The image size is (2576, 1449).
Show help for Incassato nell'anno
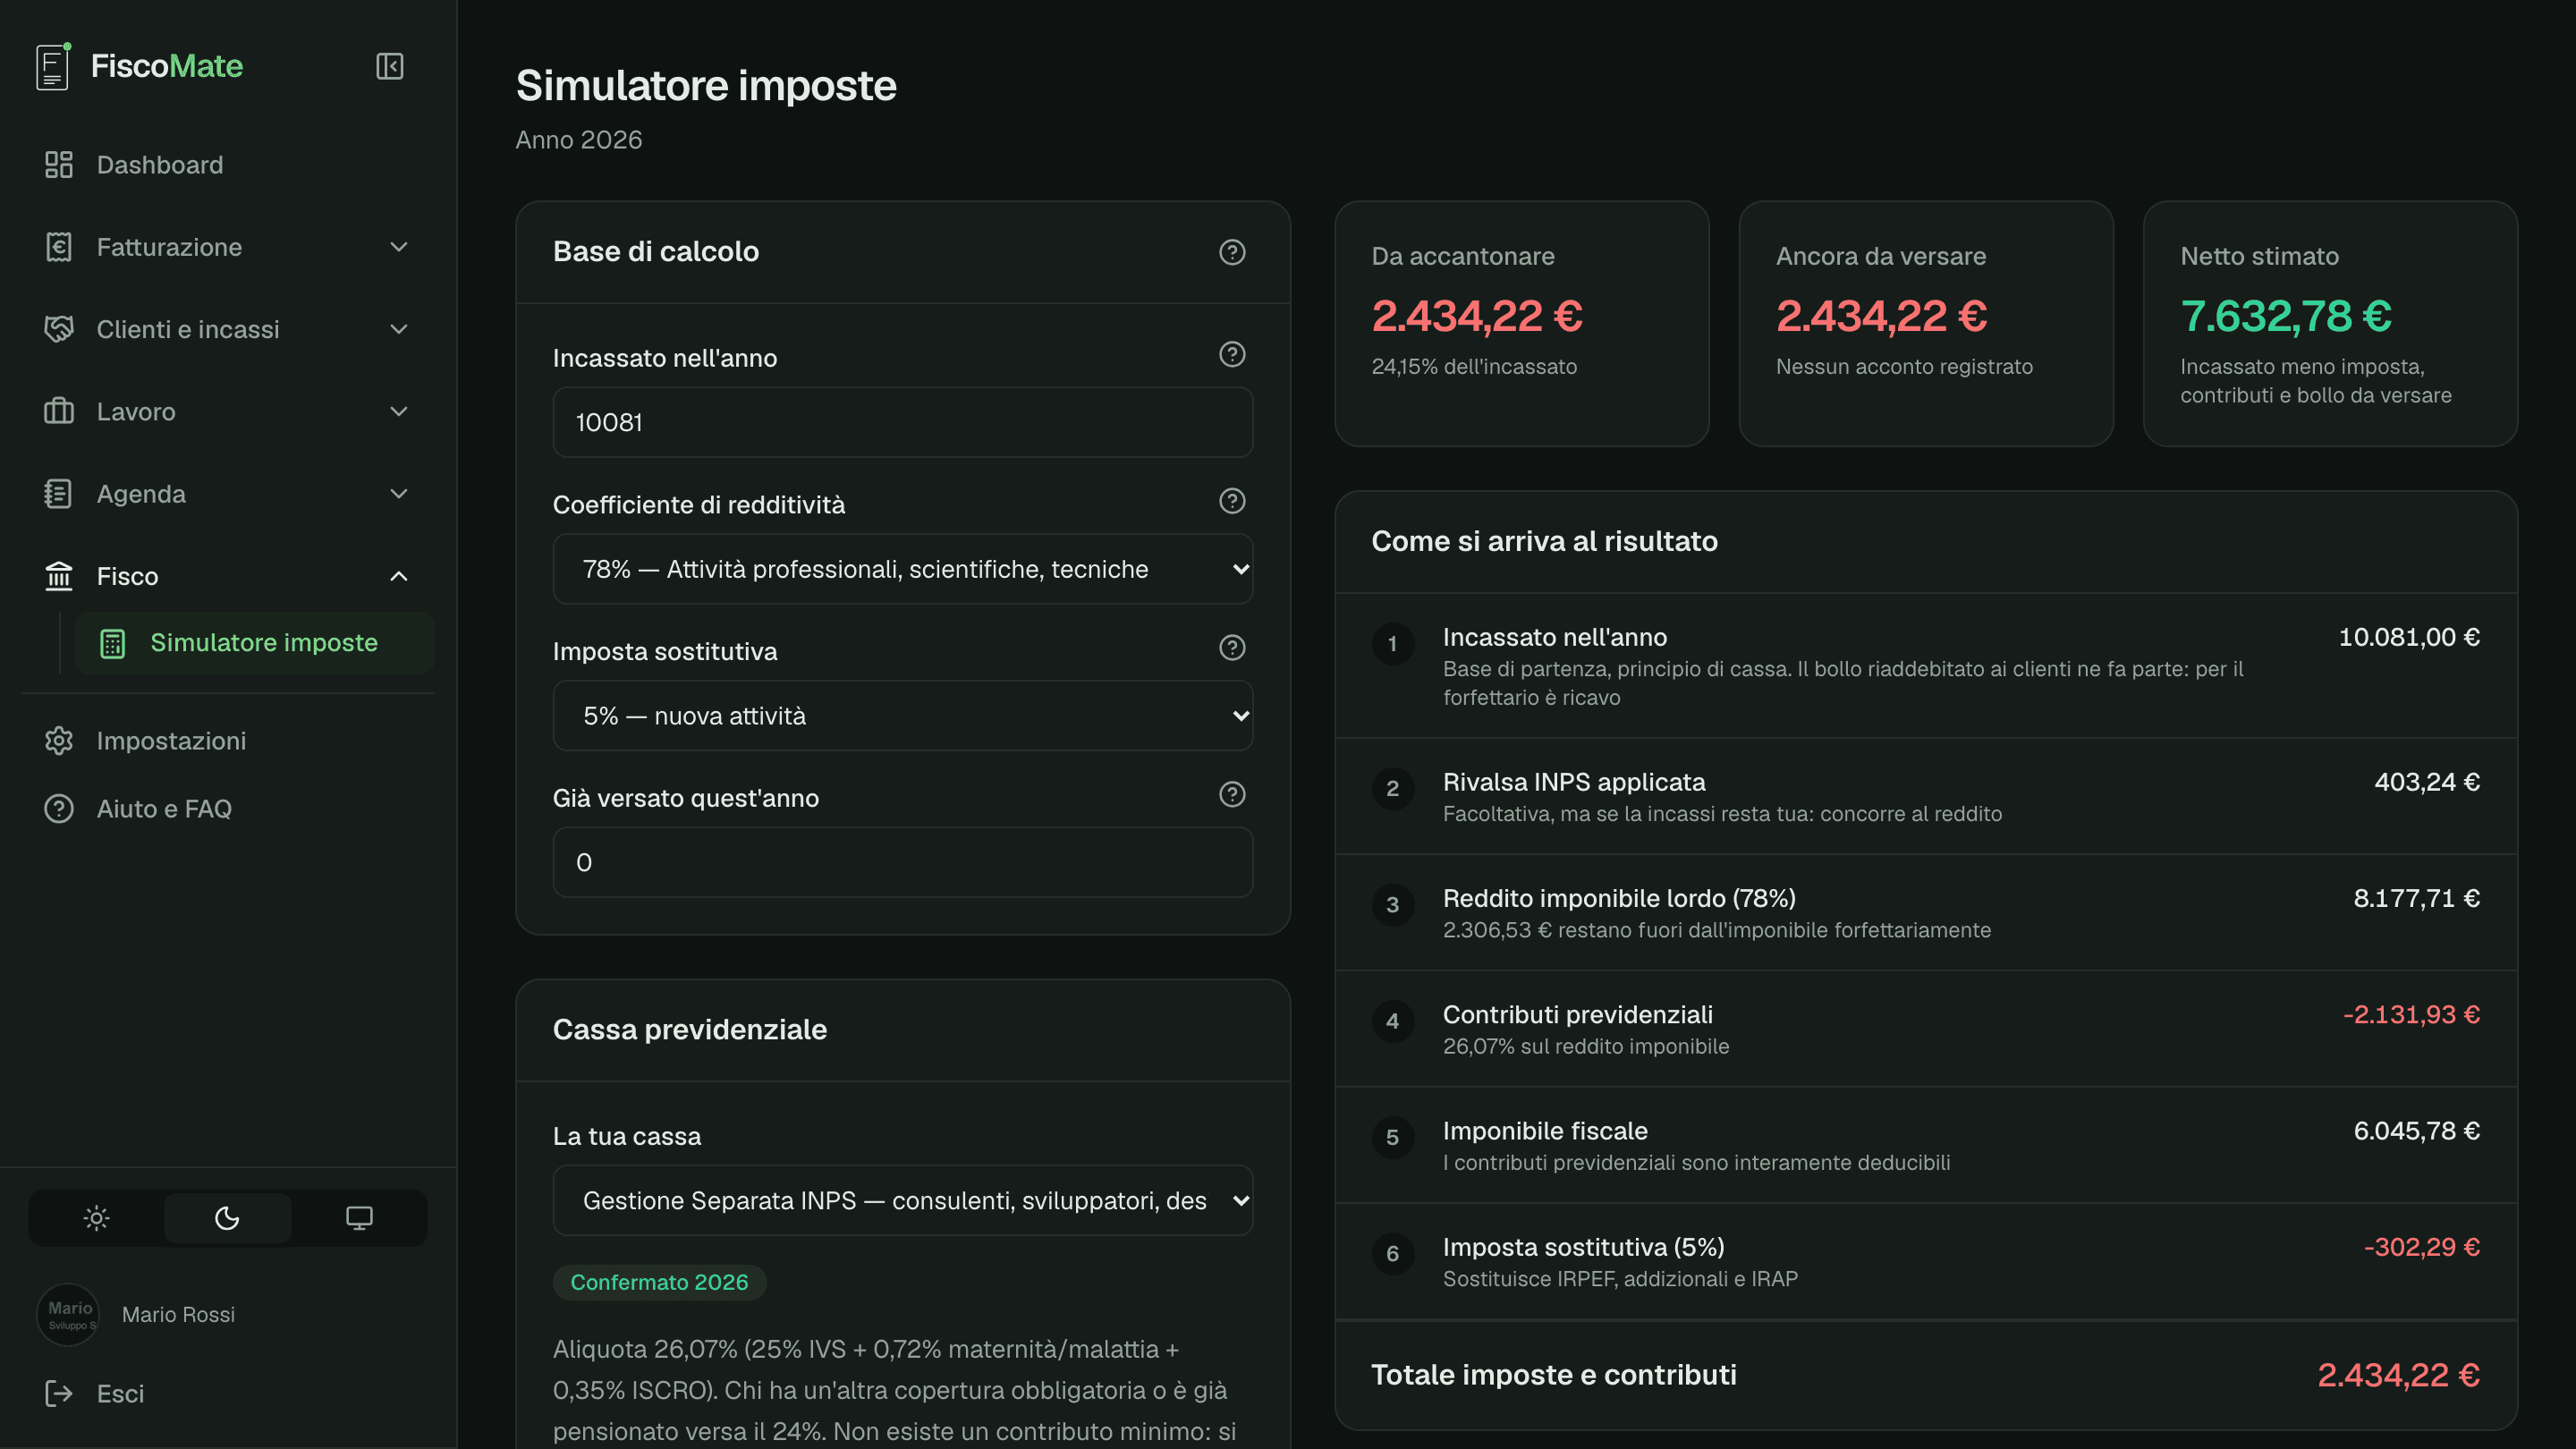pos(1232,354)
